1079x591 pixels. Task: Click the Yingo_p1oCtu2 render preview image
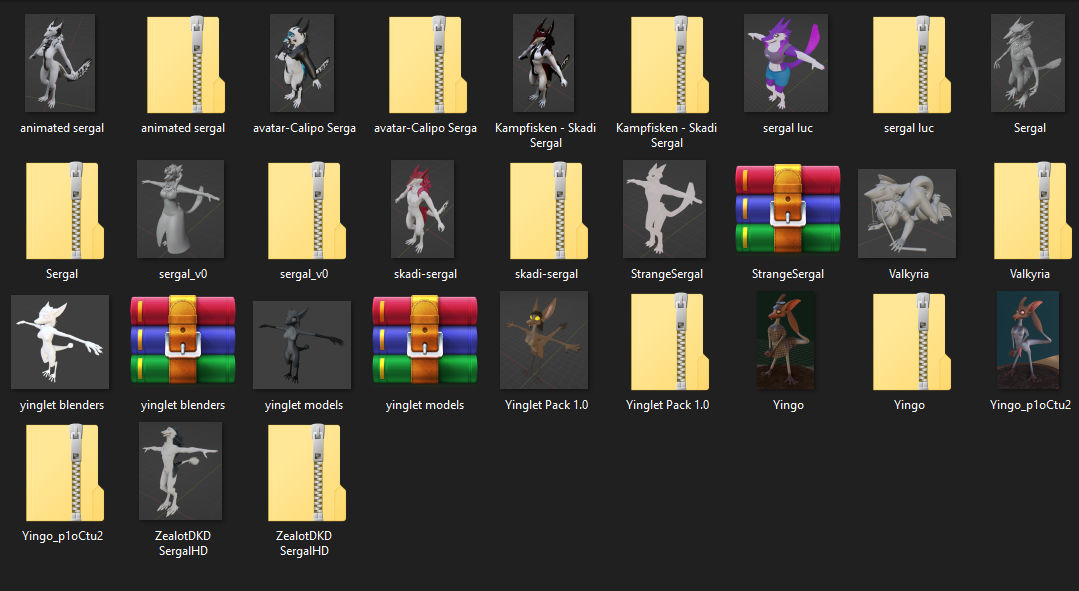tap(1028, 340)
